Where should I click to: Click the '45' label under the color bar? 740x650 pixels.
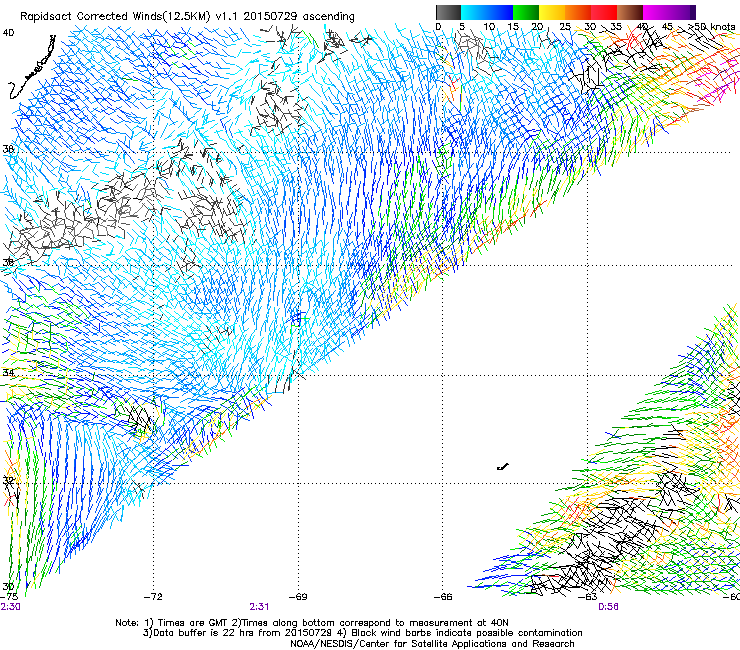(667, 27)
